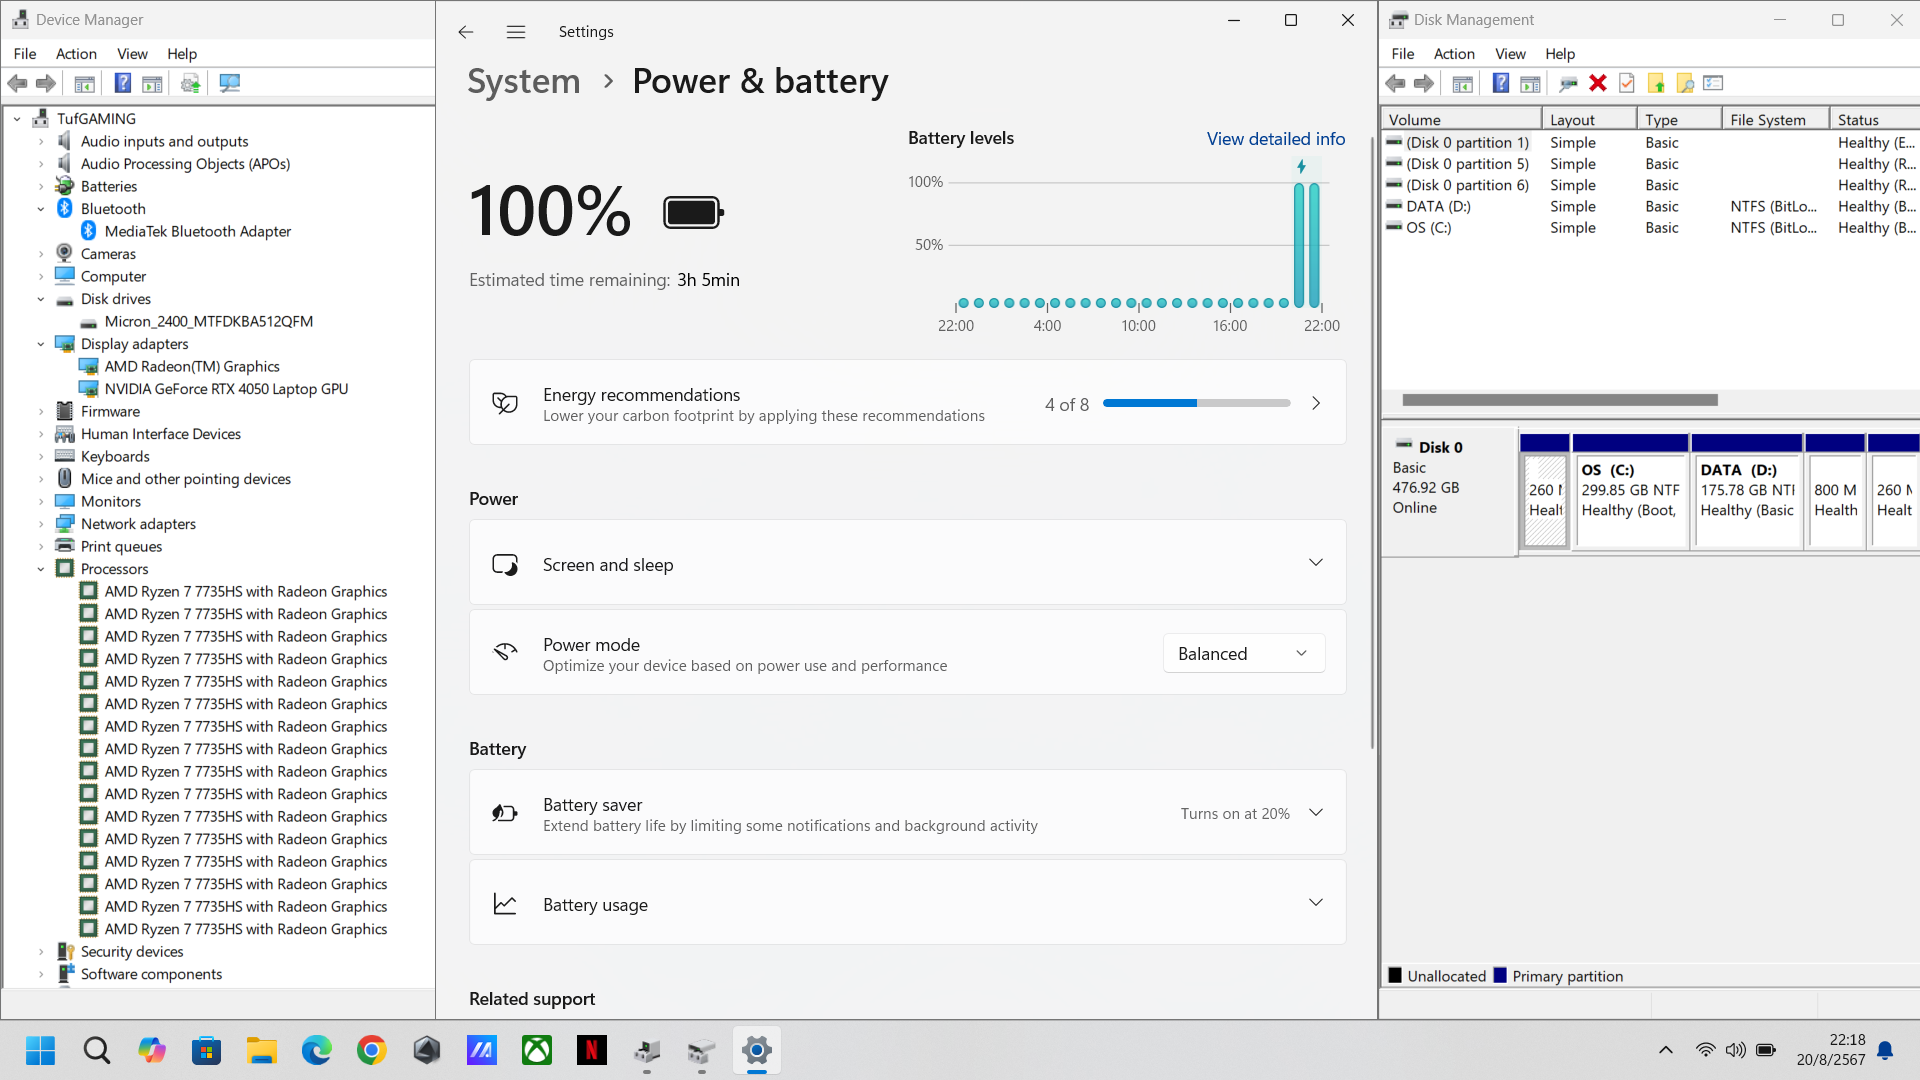Open Xbox app from taskbar
Image resolution: width=1920 pixels, height=1080 pixels.
click(537, 1050)
